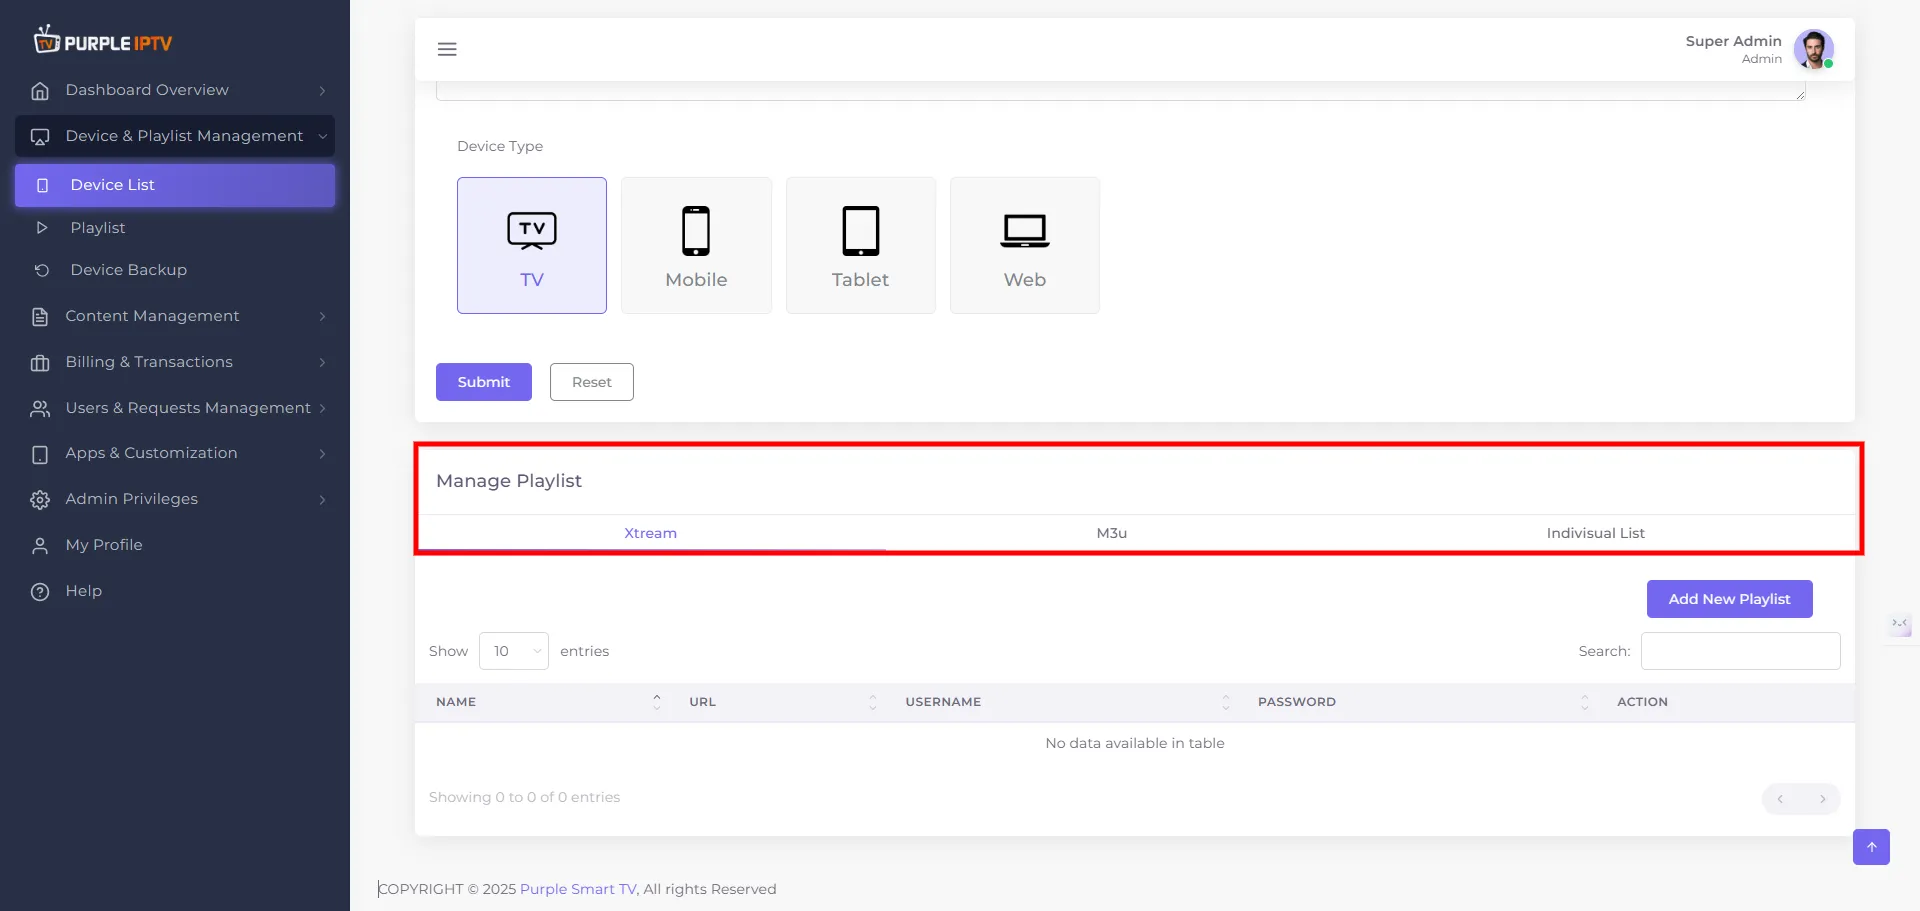The height and width of the screenshot is (911, 1920).
Task: Switch to the Indivisual List tab
Action: point(1596,533)
